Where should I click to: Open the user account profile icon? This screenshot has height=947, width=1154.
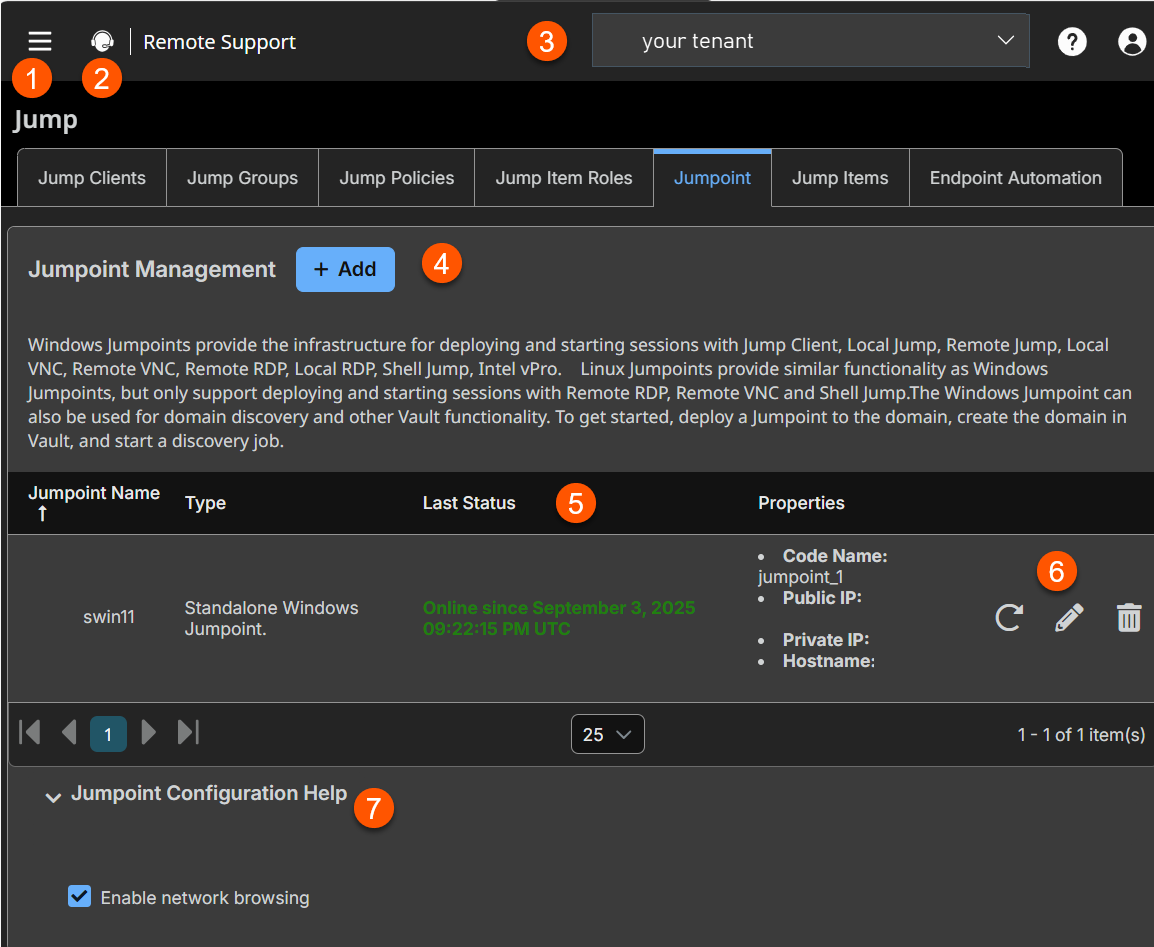point(1132,41)
